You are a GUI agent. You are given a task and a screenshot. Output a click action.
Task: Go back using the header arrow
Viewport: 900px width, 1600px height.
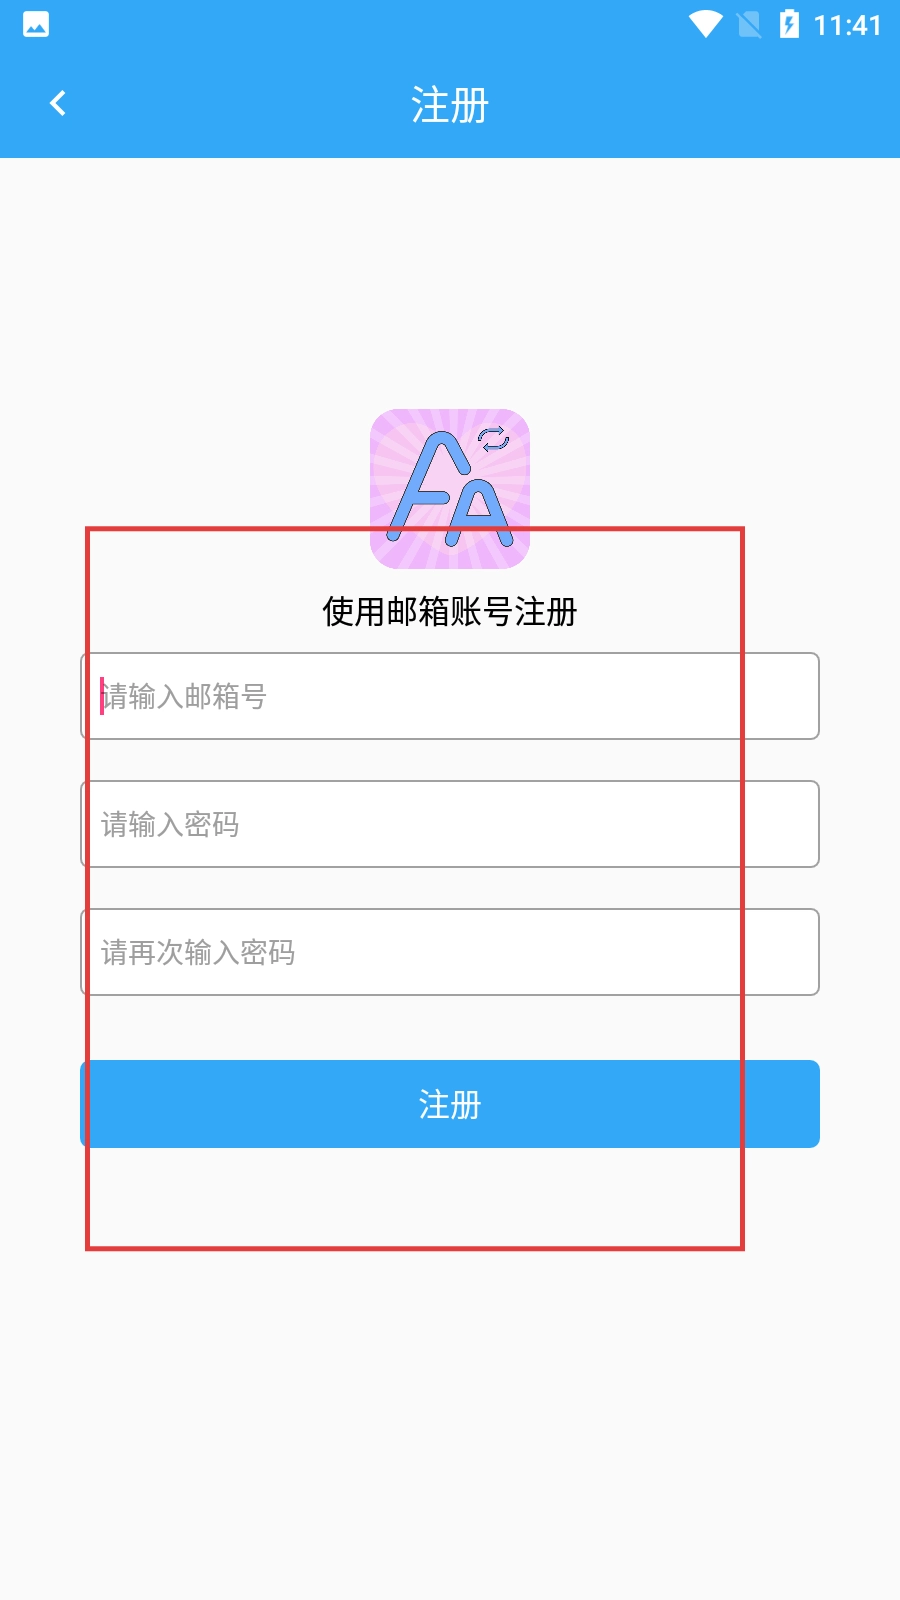point(58,103)
